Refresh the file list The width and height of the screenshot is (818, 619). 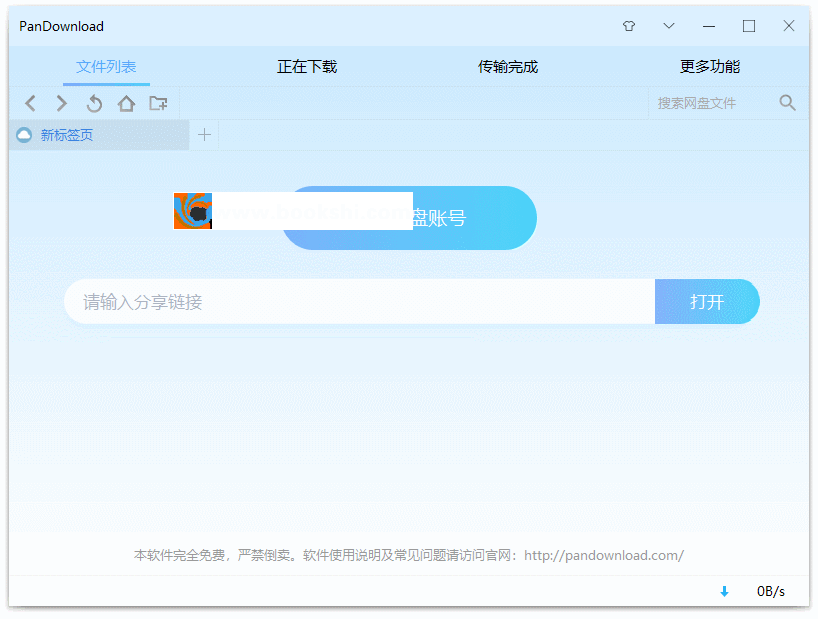coord(94,103)
